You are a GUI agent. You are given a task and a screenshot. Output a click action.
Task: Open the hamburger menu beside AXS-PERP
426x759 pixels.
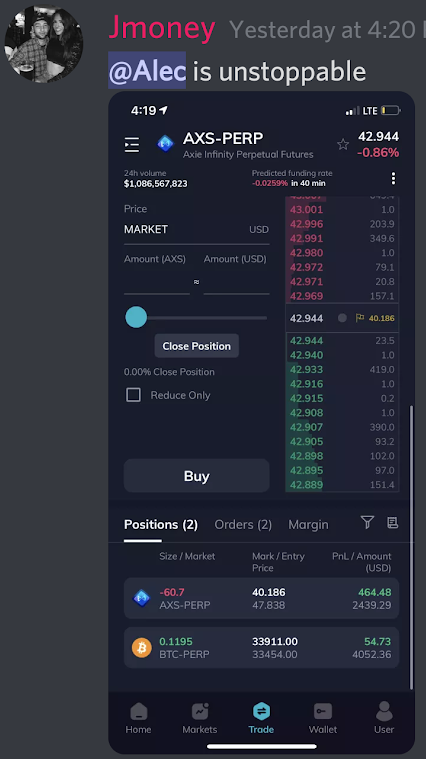point(132,144)
